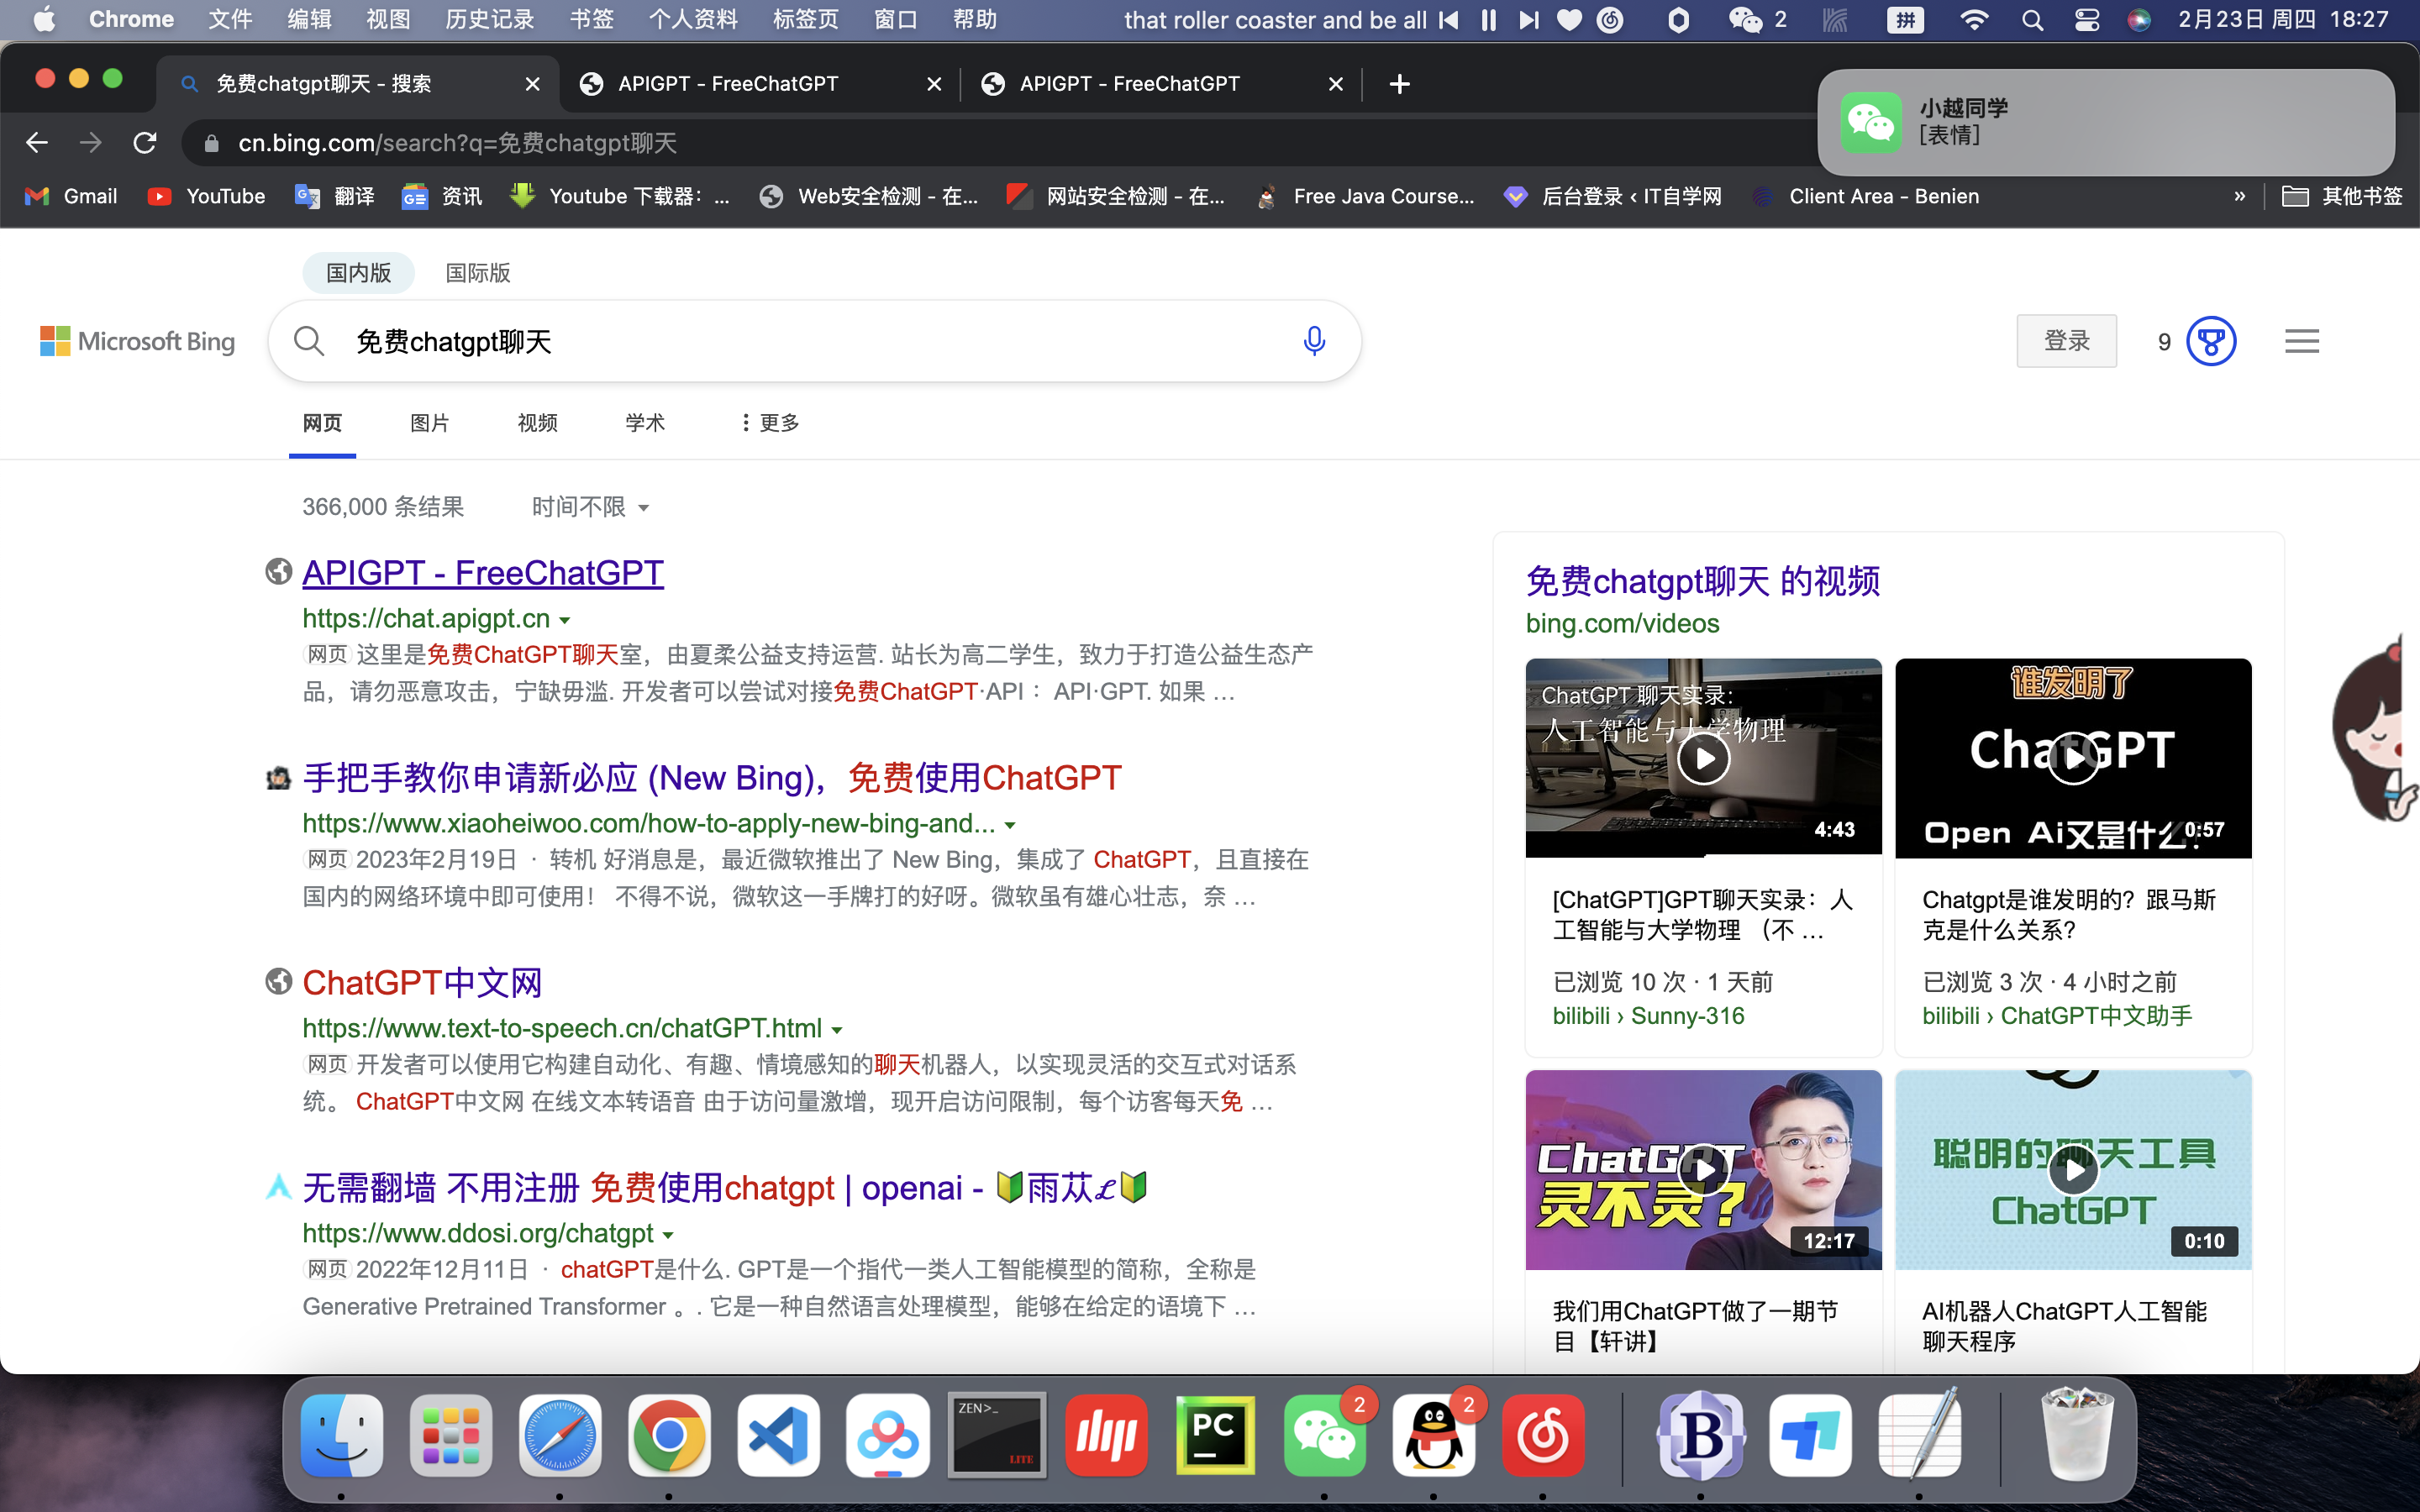Pause music in menu bar player
The width and height of the screenshot is (2420, 1512).
pyautogui.click(x=1489, y=20)
